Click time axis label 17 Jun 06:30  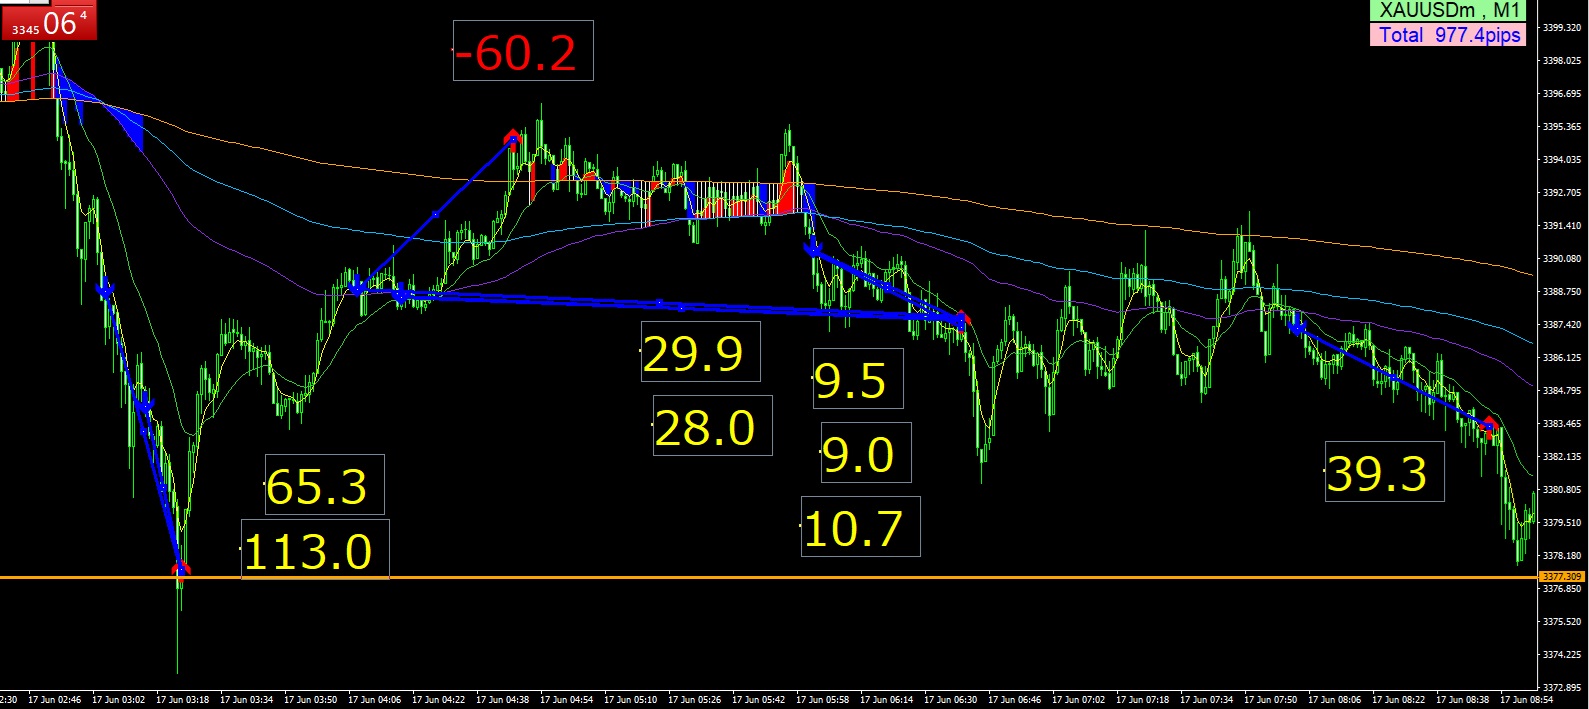[951, 700]
